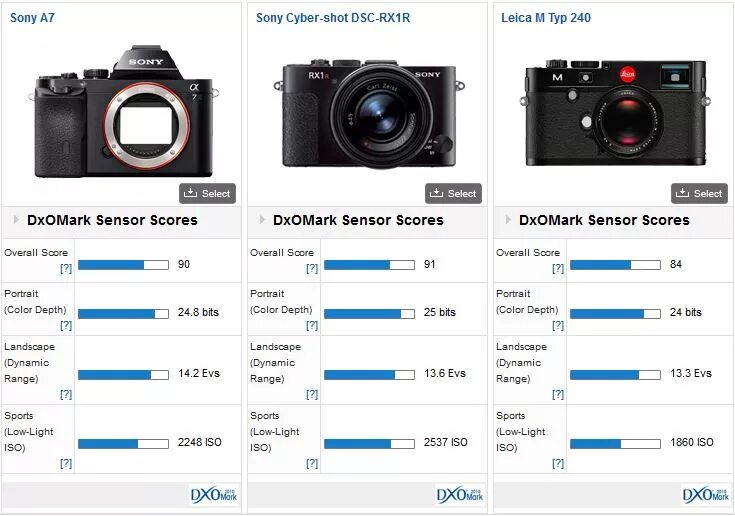Click the RX1R Portrait (Color Depth) label
The image size is (735, 516).
(281, 302)
